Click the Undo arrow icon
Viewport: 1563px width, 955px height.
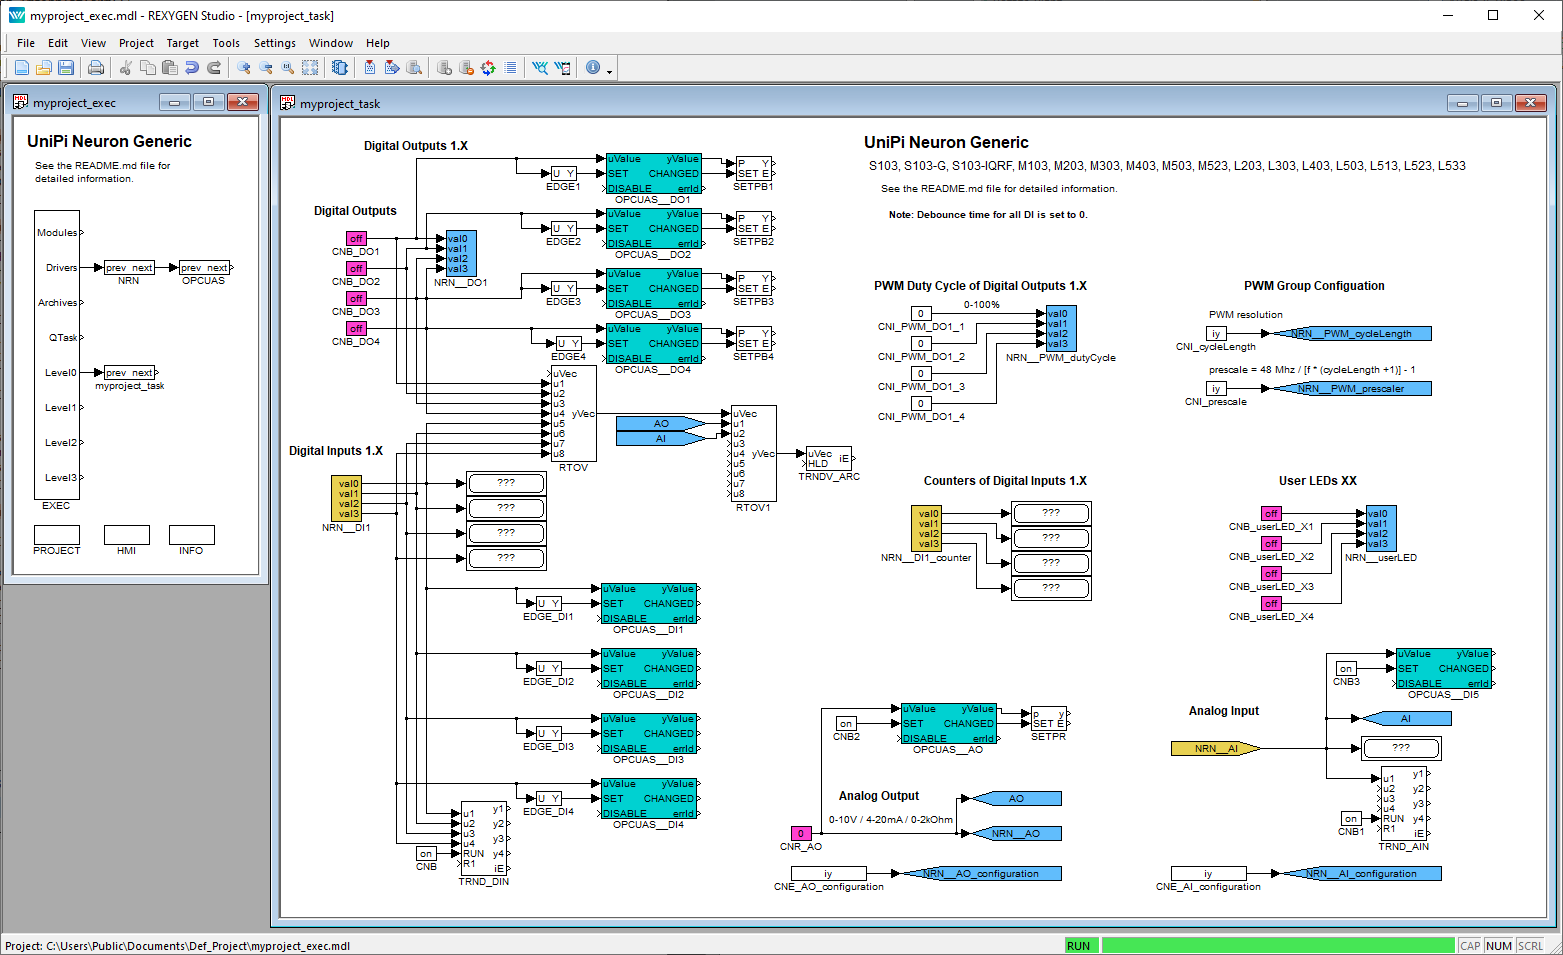click(191, 68)
